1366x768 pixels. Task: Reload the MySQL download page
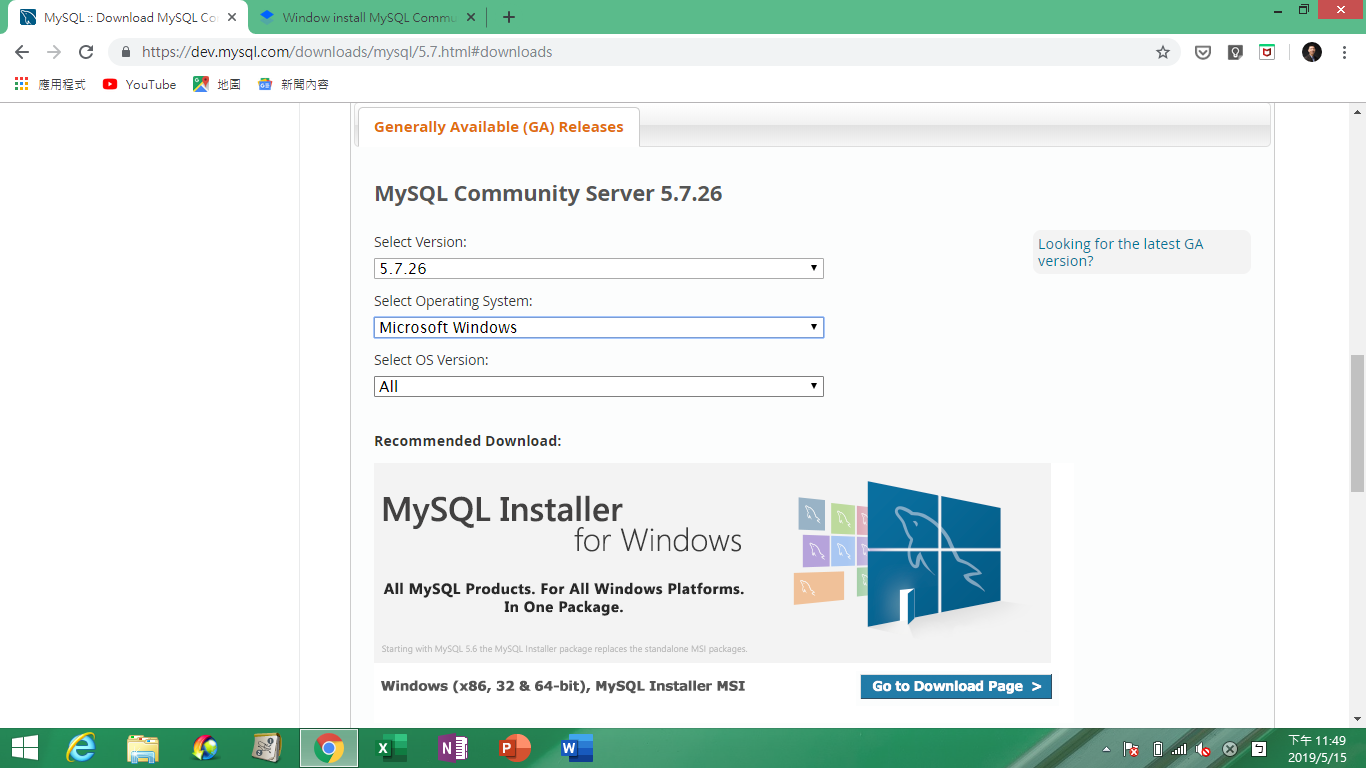tap(86, 52)
